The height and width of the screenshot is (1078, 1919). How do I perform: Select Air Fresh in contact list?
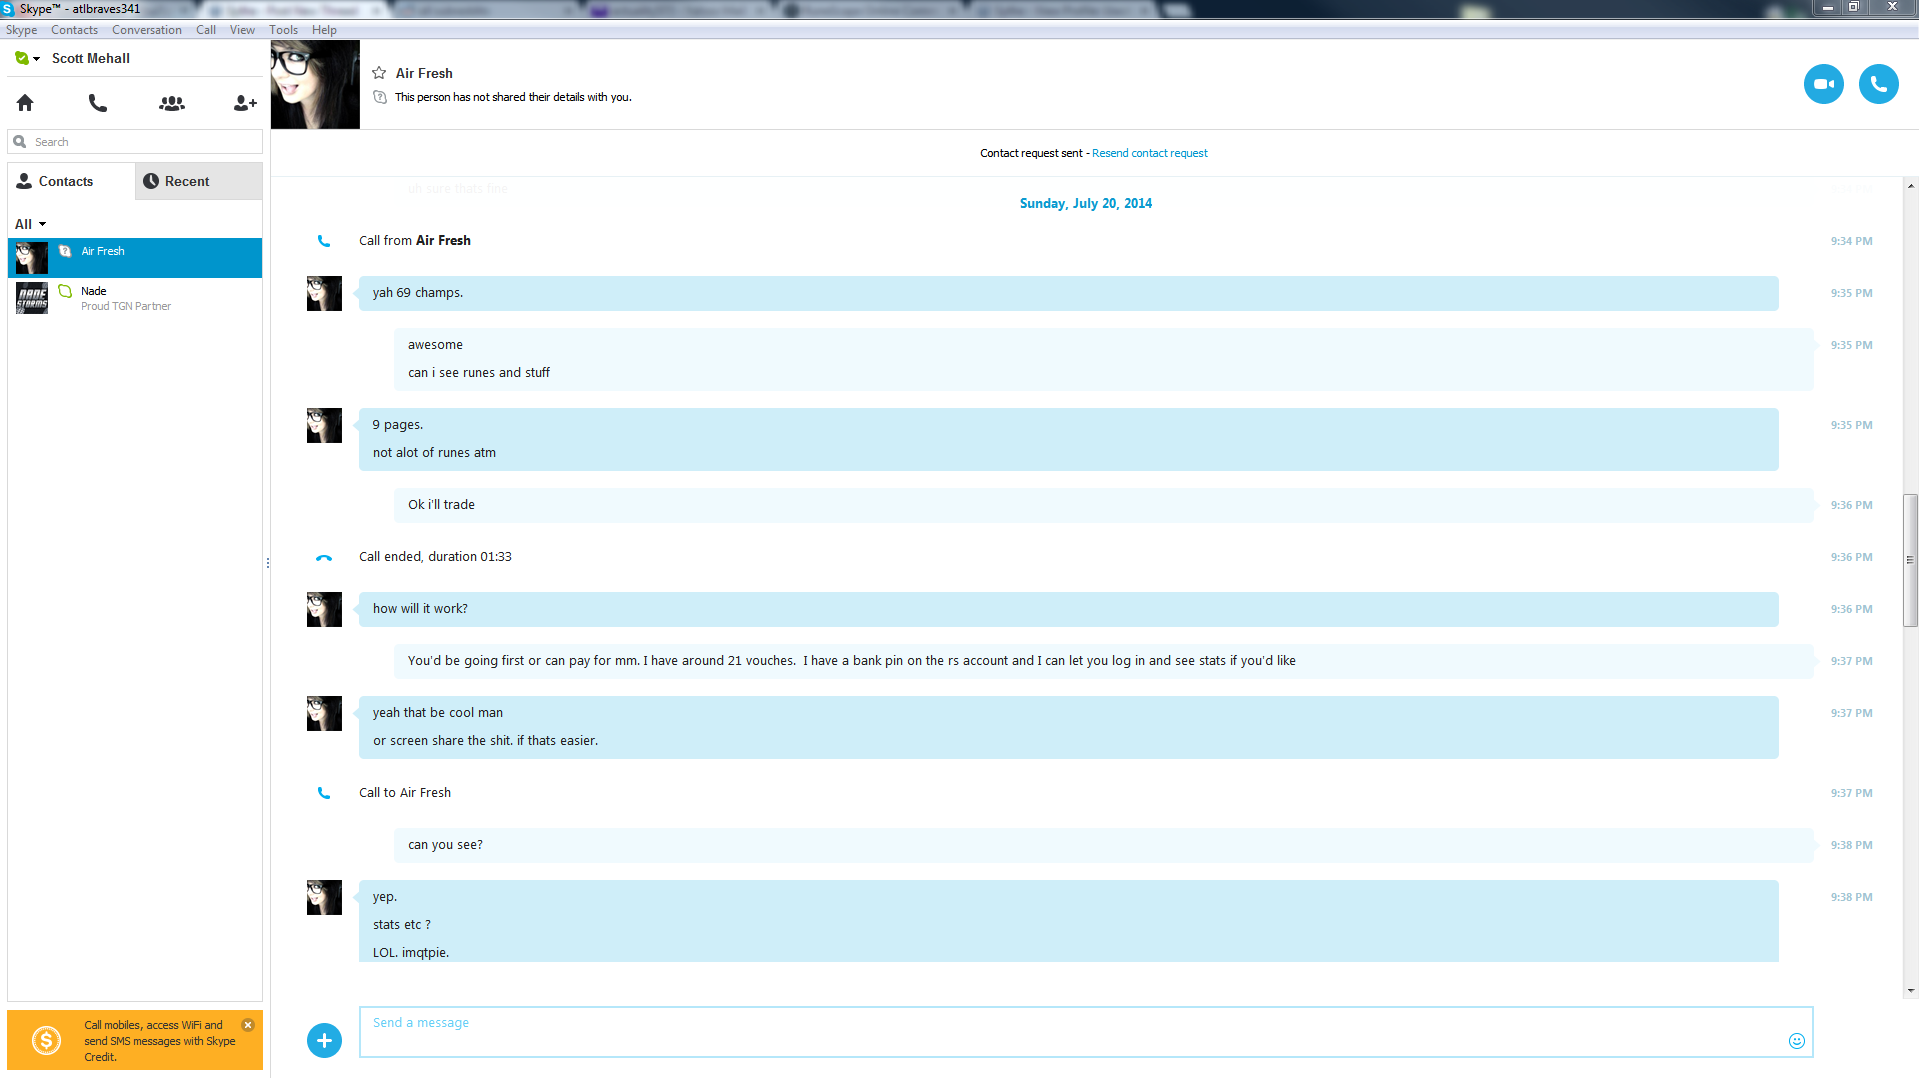(135, 258)
